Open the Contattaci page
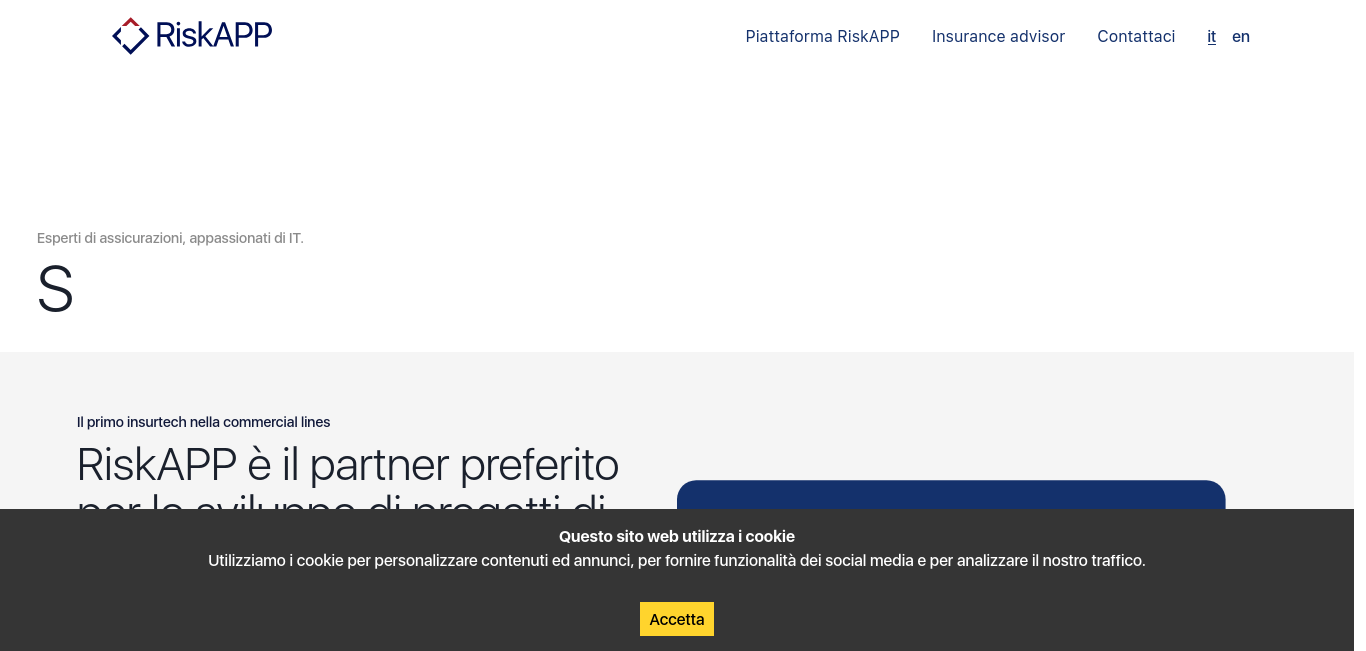 (x=1136, y=37)
